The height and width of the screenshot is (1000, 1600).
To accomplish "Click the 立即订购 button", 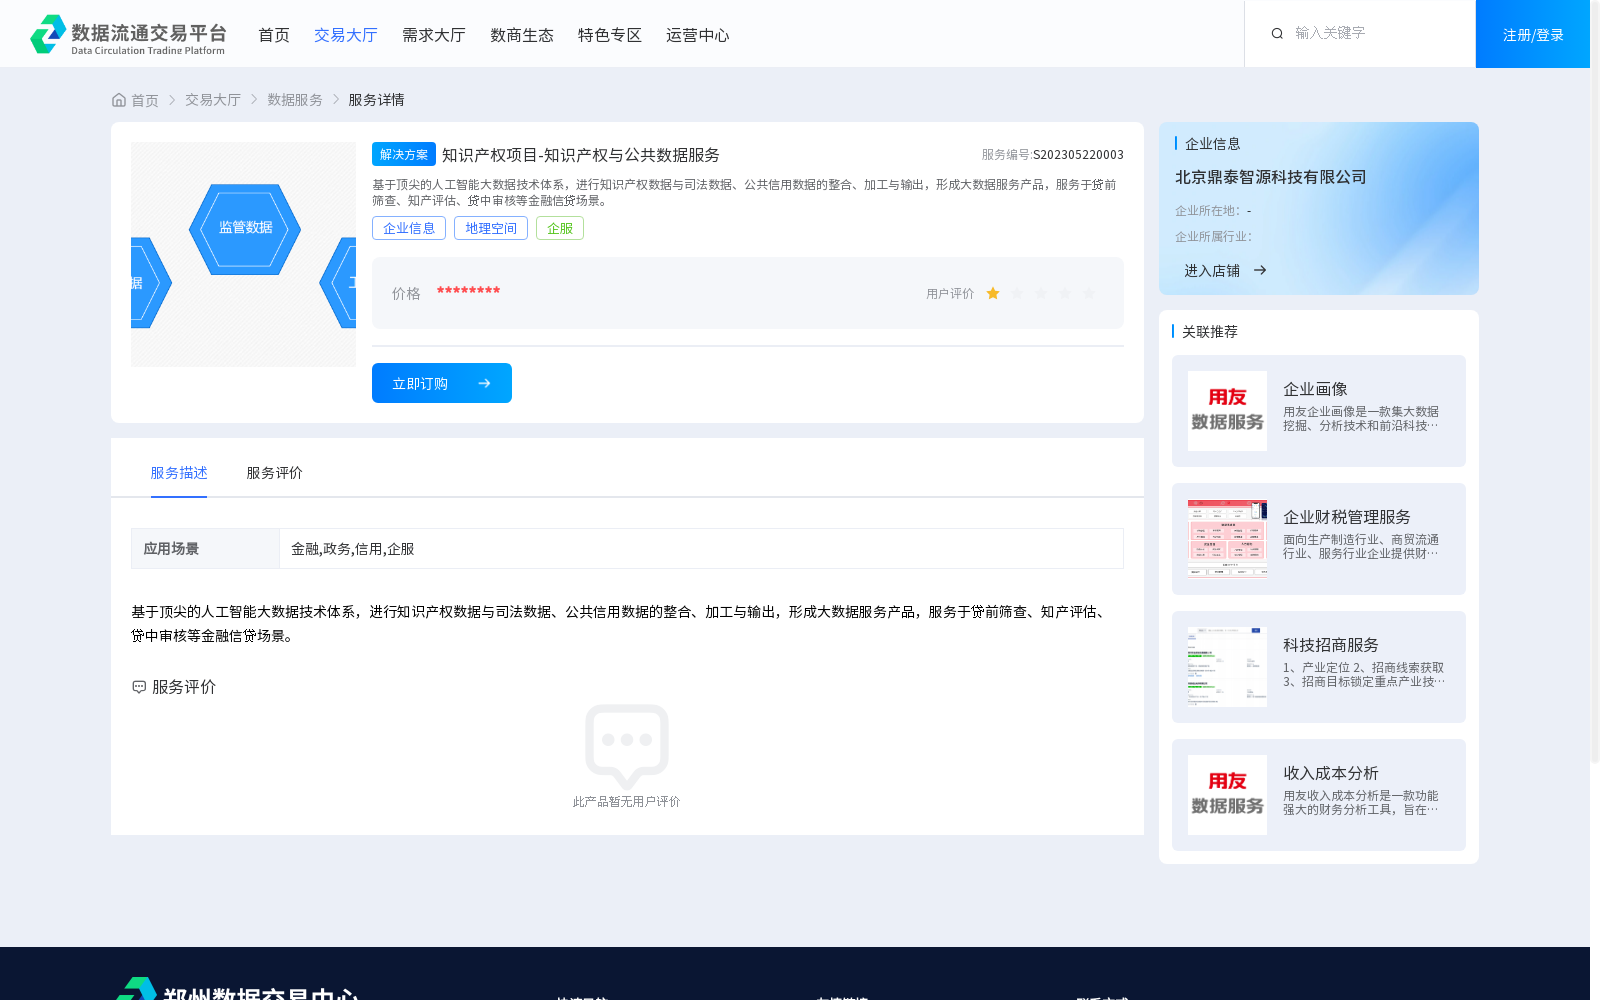I will 442,383.
